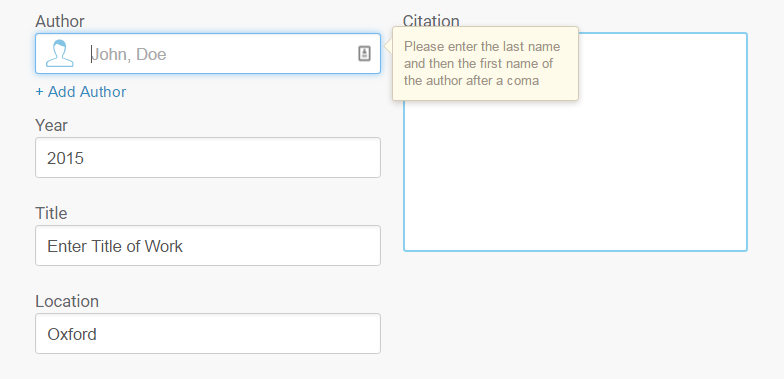
Task: Focus the Author field with John, Doe placeholder
Action: [x=208, y=54]
